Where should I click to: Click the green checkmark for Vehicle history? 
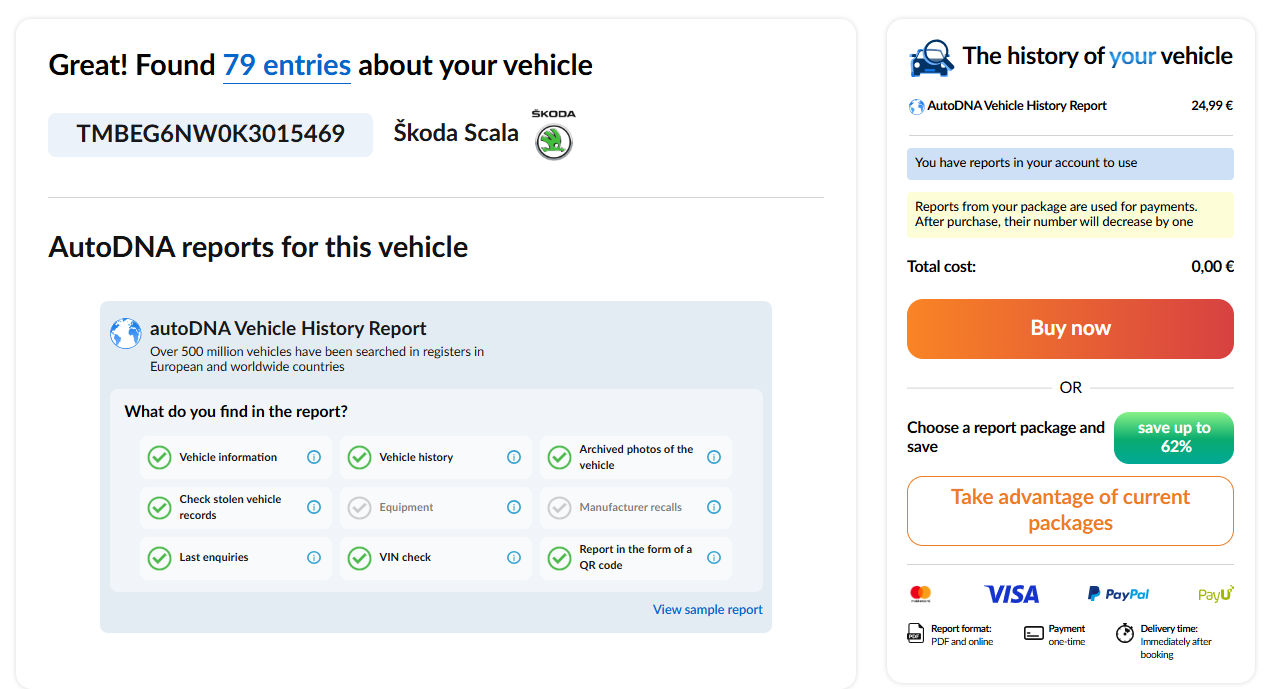tap(360, 457)
